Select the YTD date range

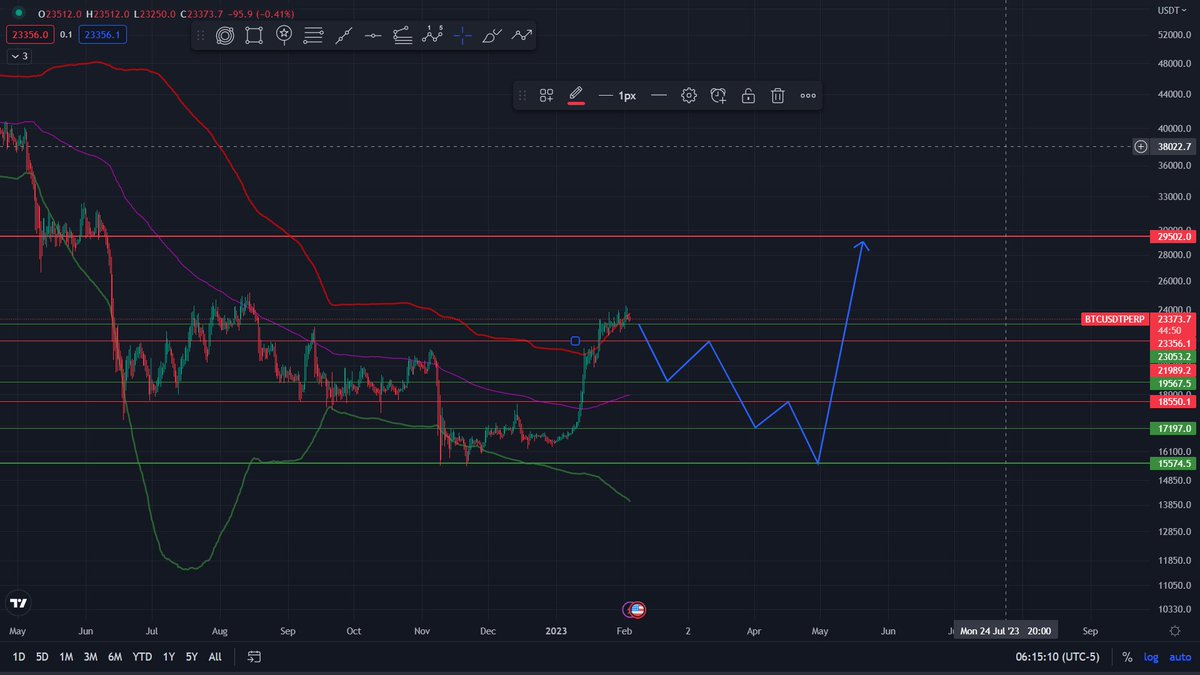pyautogui.click(x=142, y=657)
